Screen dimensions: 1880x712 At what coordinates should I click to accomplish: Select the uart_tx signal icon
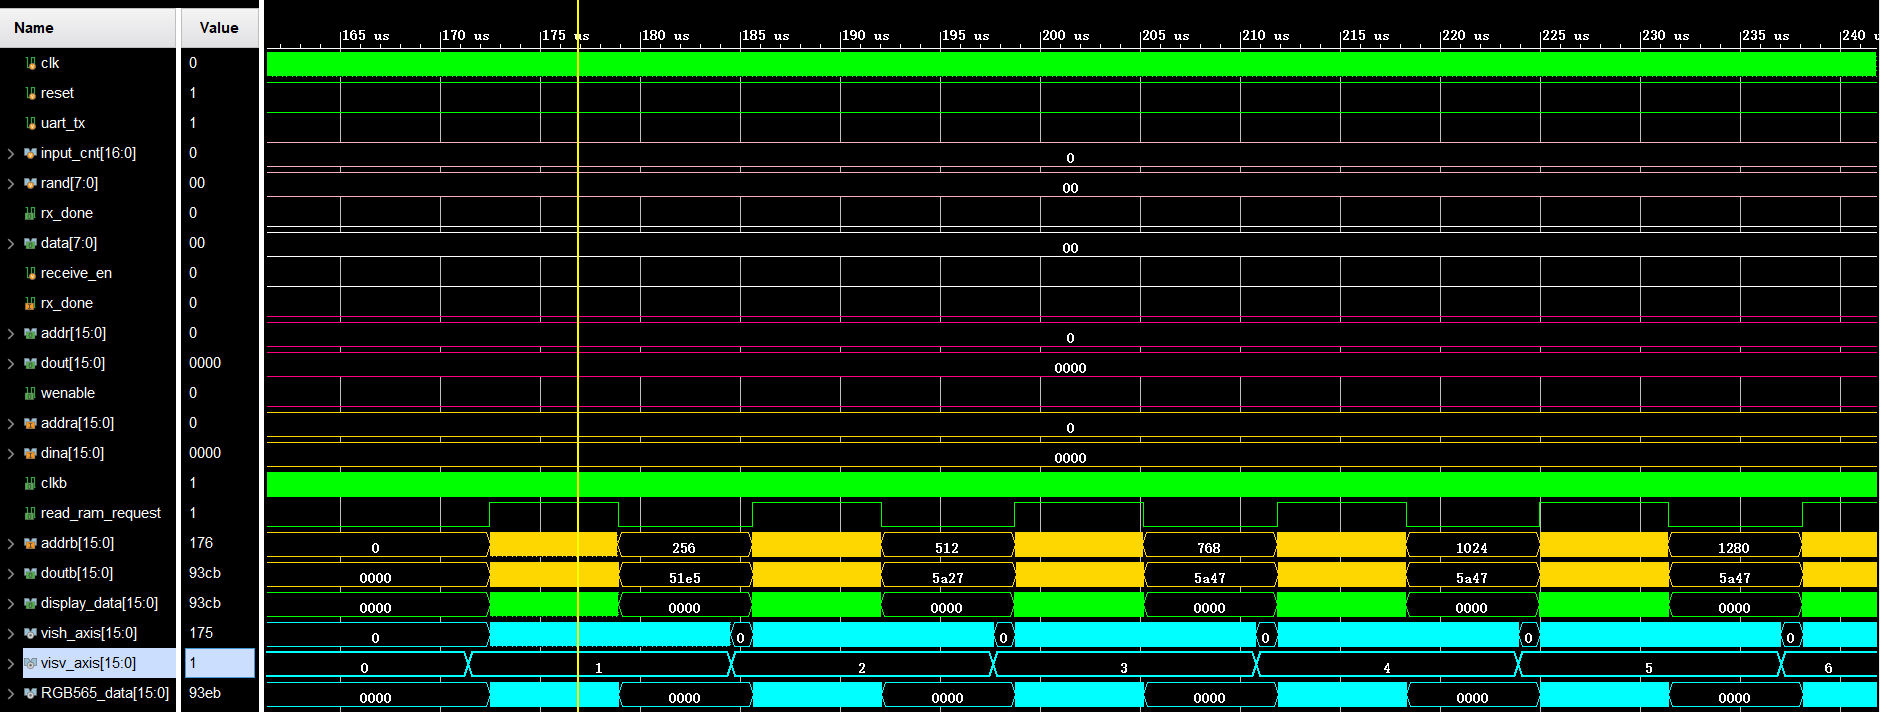pyautogui.click(x=30, y=123)
